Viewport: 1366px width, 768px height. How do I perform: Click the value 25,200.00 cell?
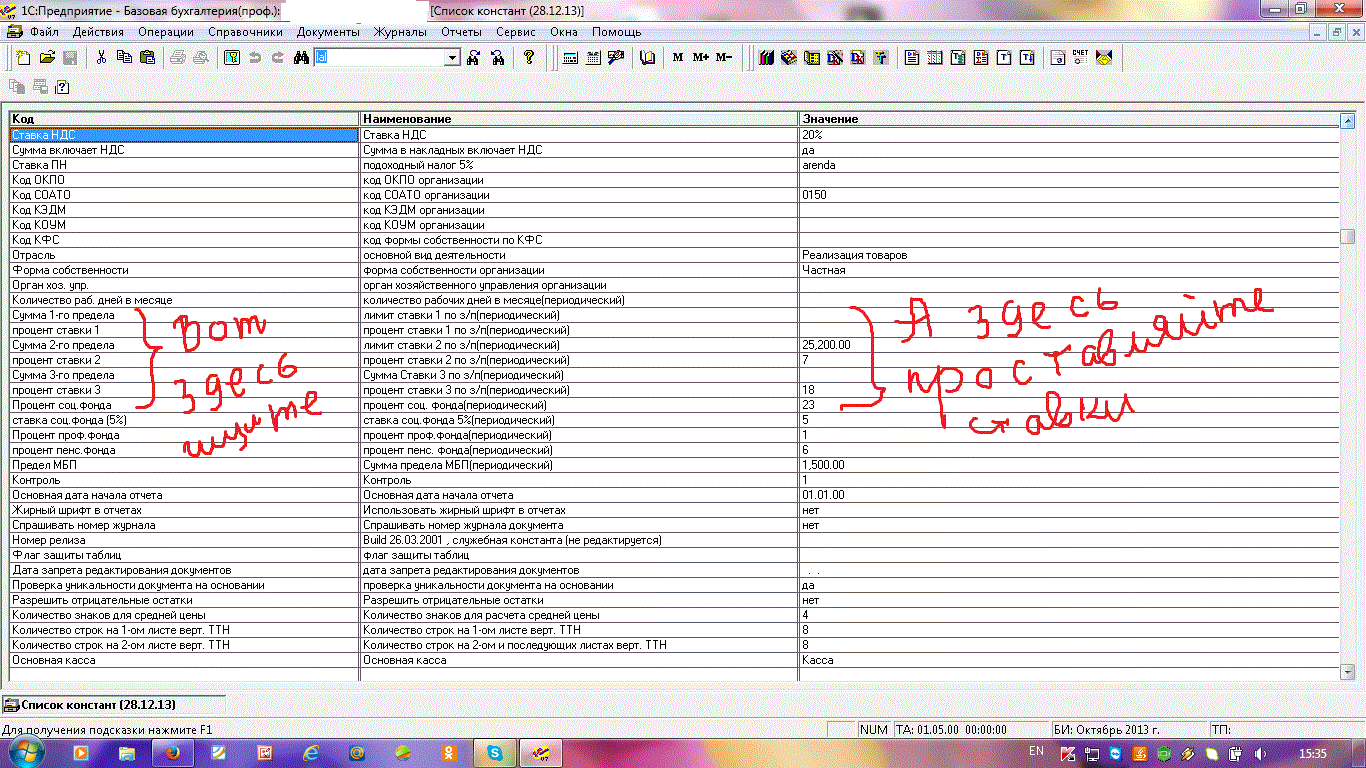tap(1069, 345)
